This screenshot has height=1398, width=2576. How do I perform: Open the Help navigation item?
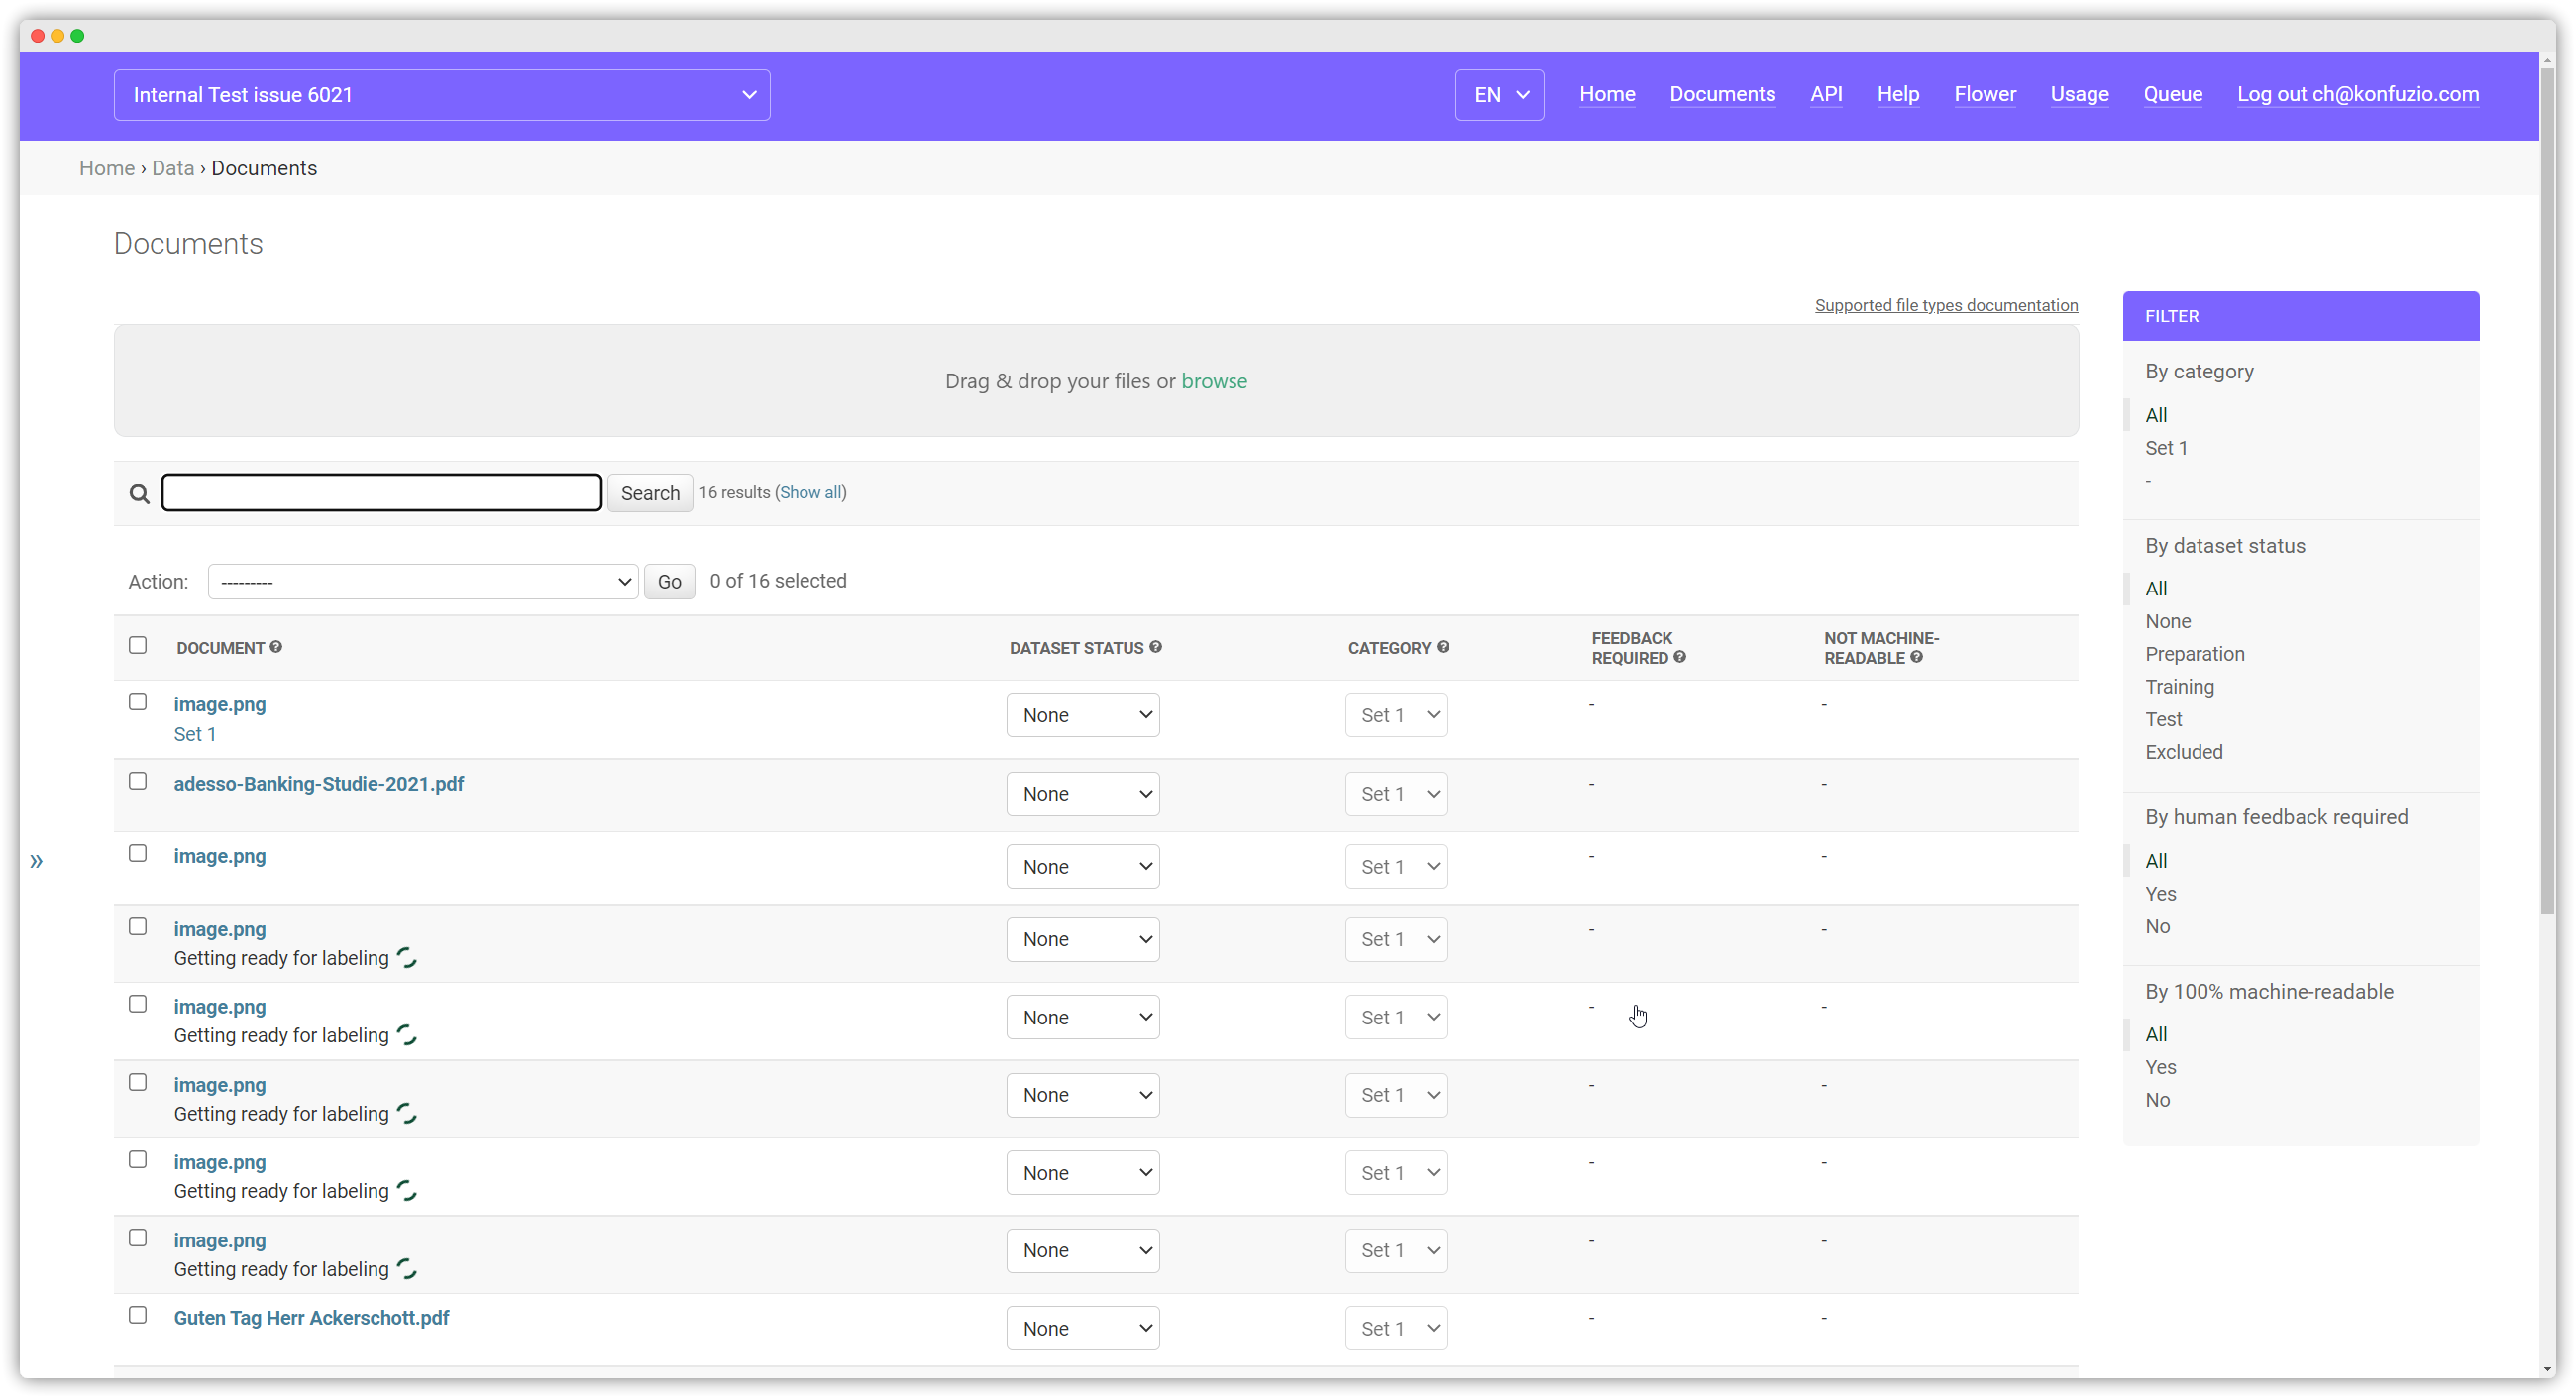click(1897, 94)
